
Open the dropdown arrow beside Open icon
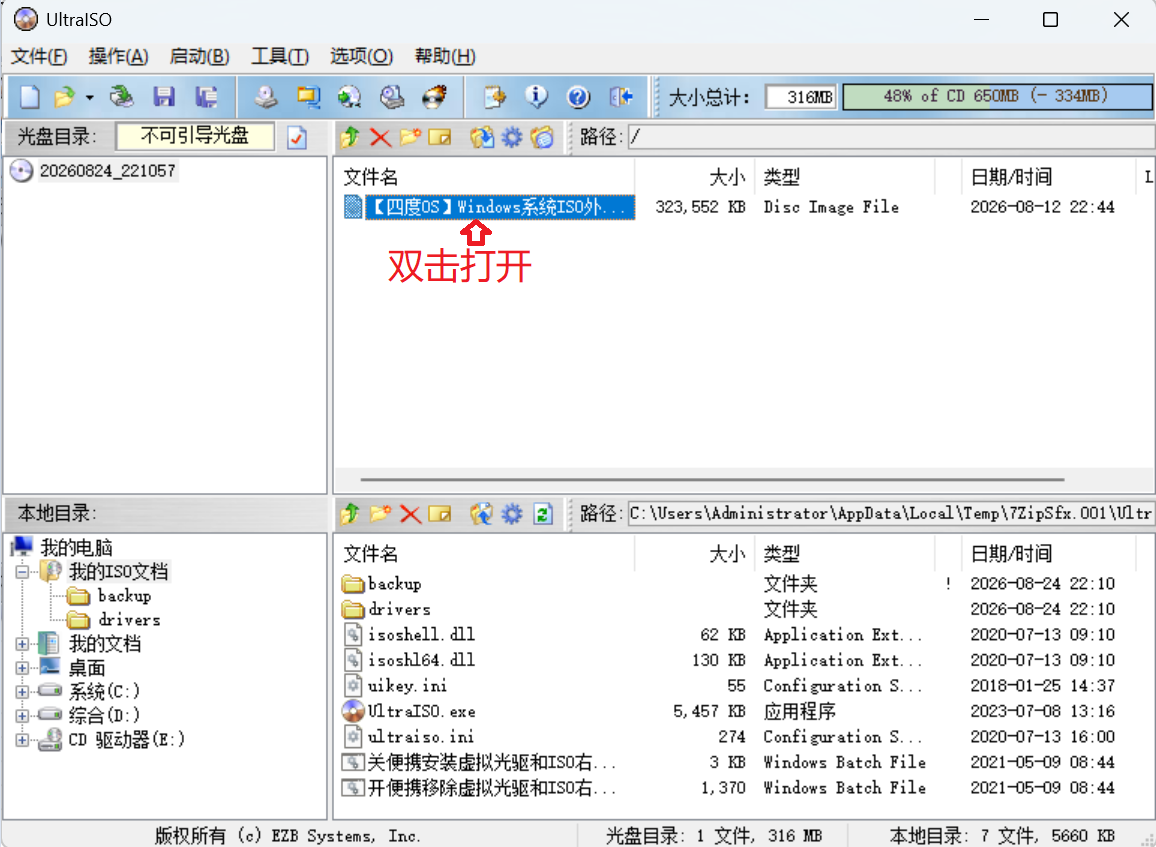[x=89, y=97]
